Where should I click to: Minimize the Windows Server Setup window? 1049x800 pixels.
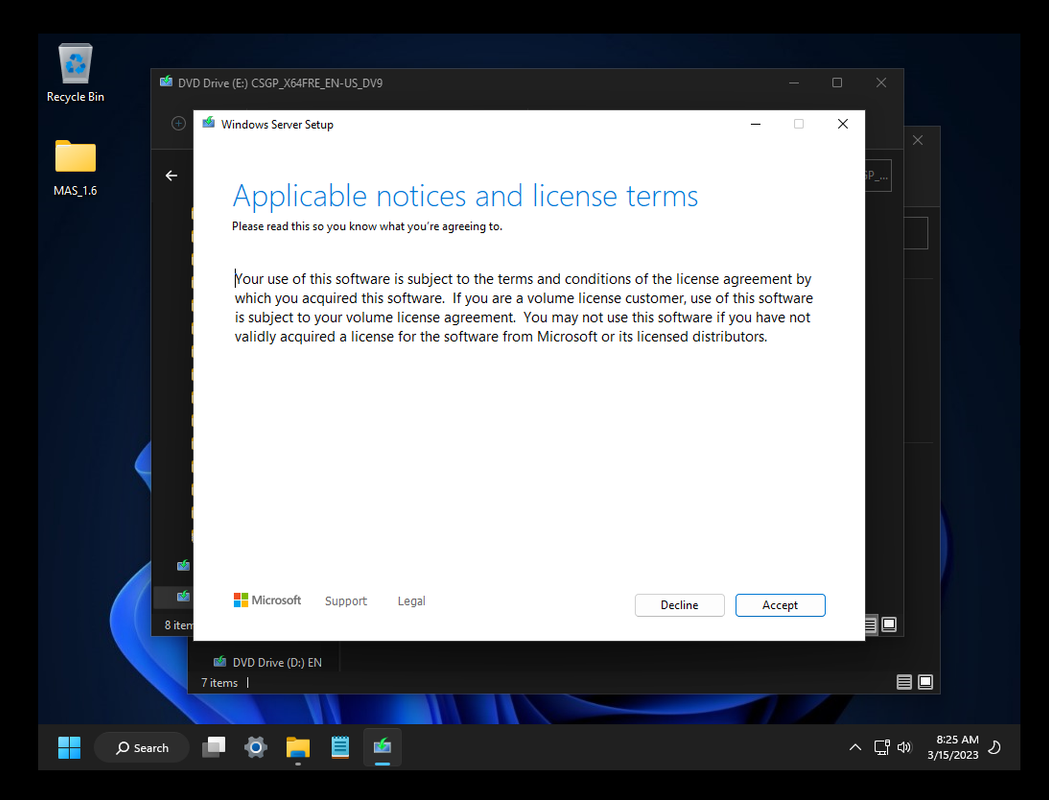click(x=755, y=124)
